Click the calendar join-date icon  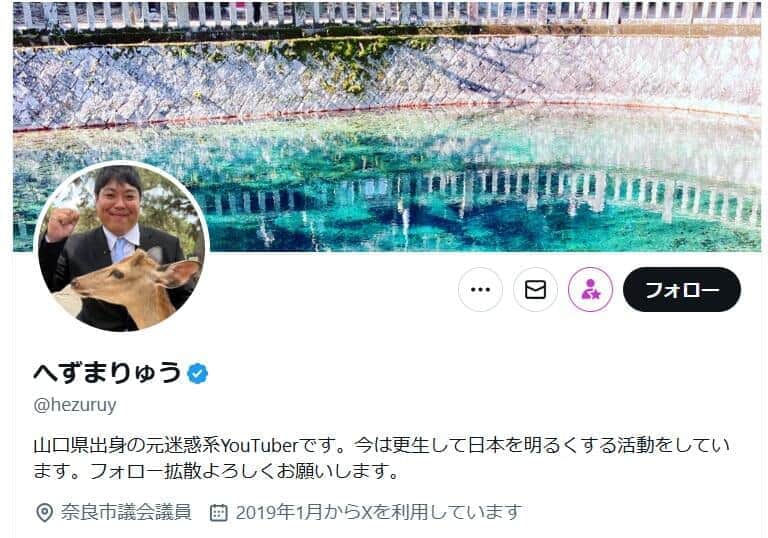218,513
